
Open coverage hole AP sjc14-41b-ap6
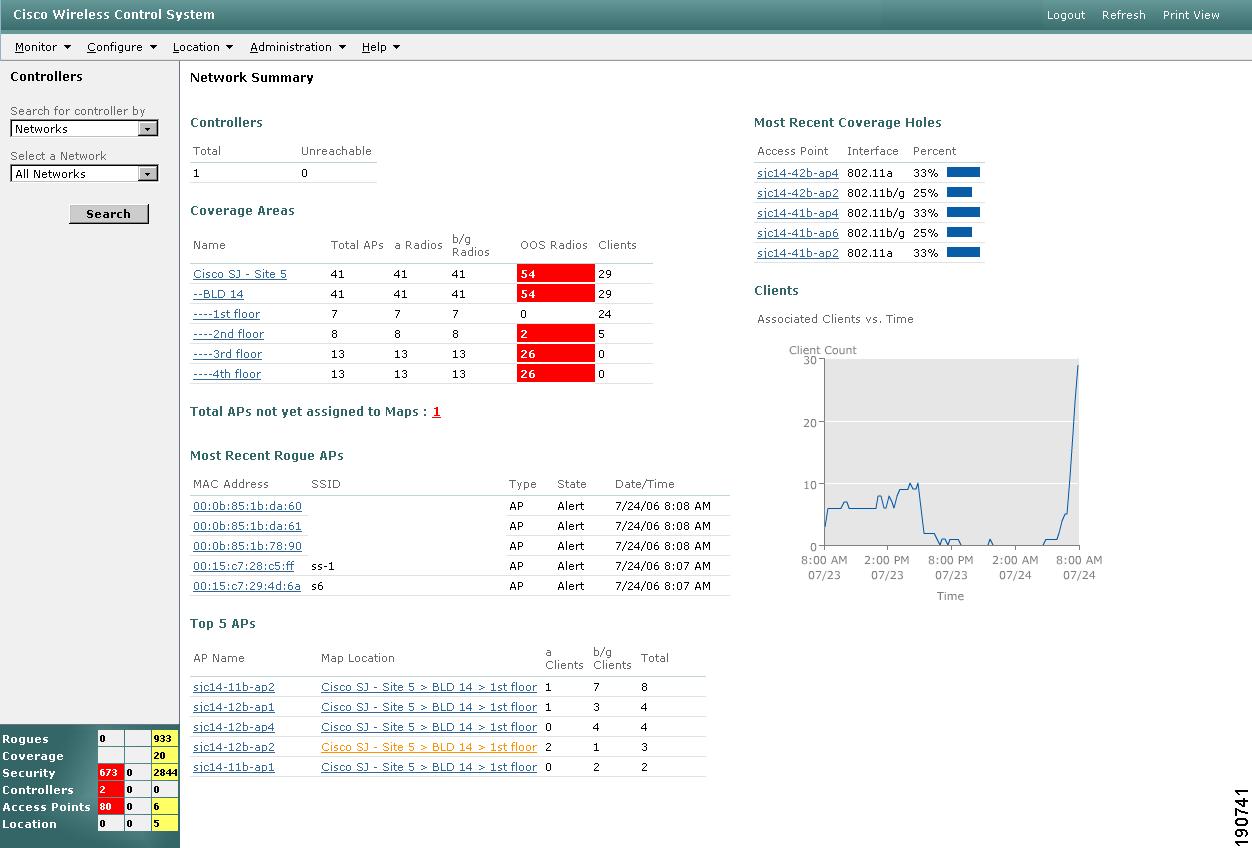pyautogui.click(x=798, y=233)
